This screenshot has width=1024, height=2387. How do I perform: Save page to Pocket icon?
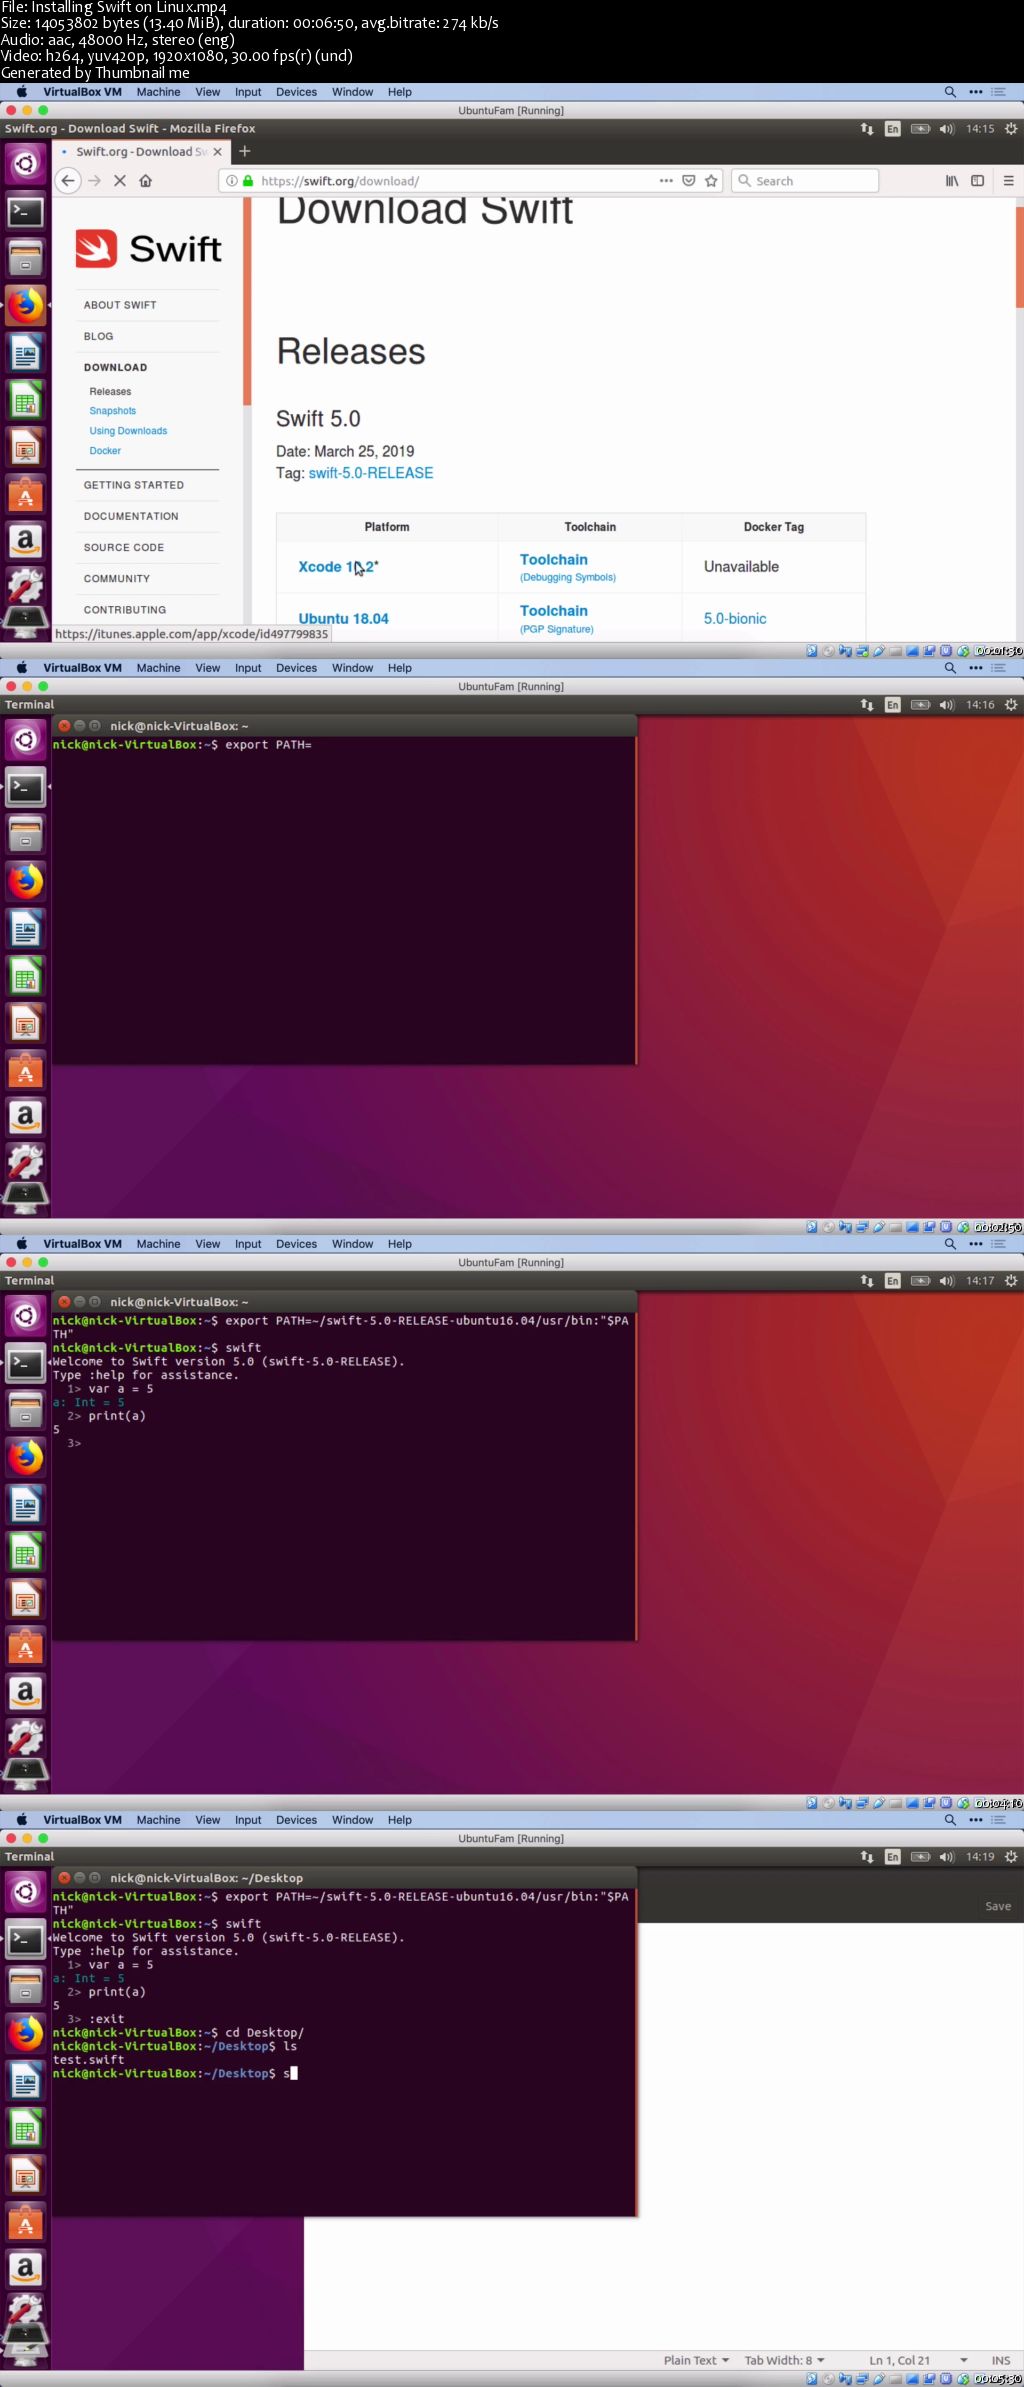click(x=689, y=181)
